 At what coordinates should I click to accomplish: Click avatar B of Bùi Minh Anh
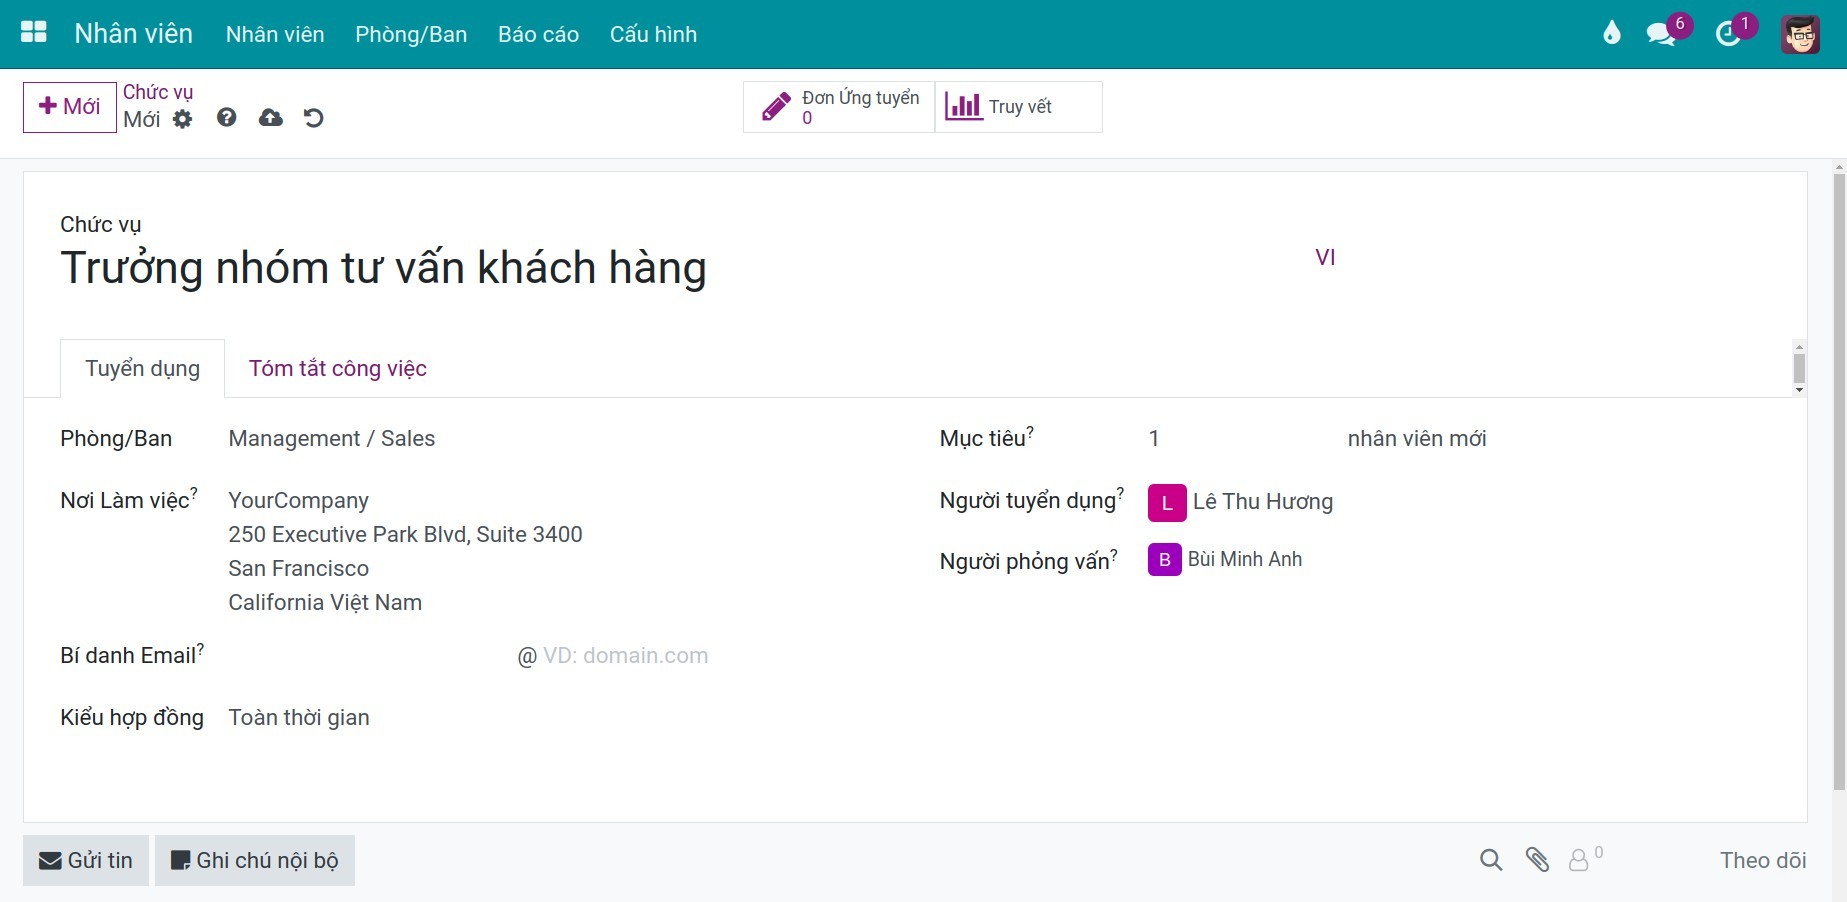pyautogui.click(x=1164, y=560)
